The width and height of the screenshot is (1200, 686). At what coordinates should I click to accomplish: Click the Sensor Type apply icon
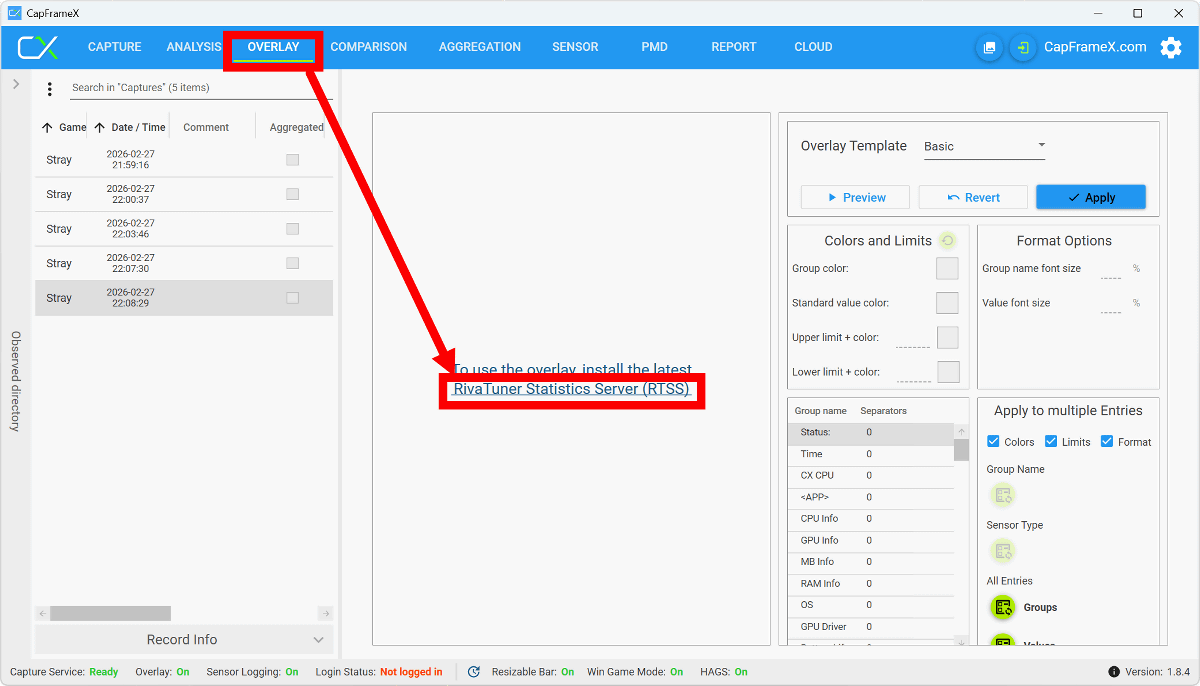[x=1003, y=551]
